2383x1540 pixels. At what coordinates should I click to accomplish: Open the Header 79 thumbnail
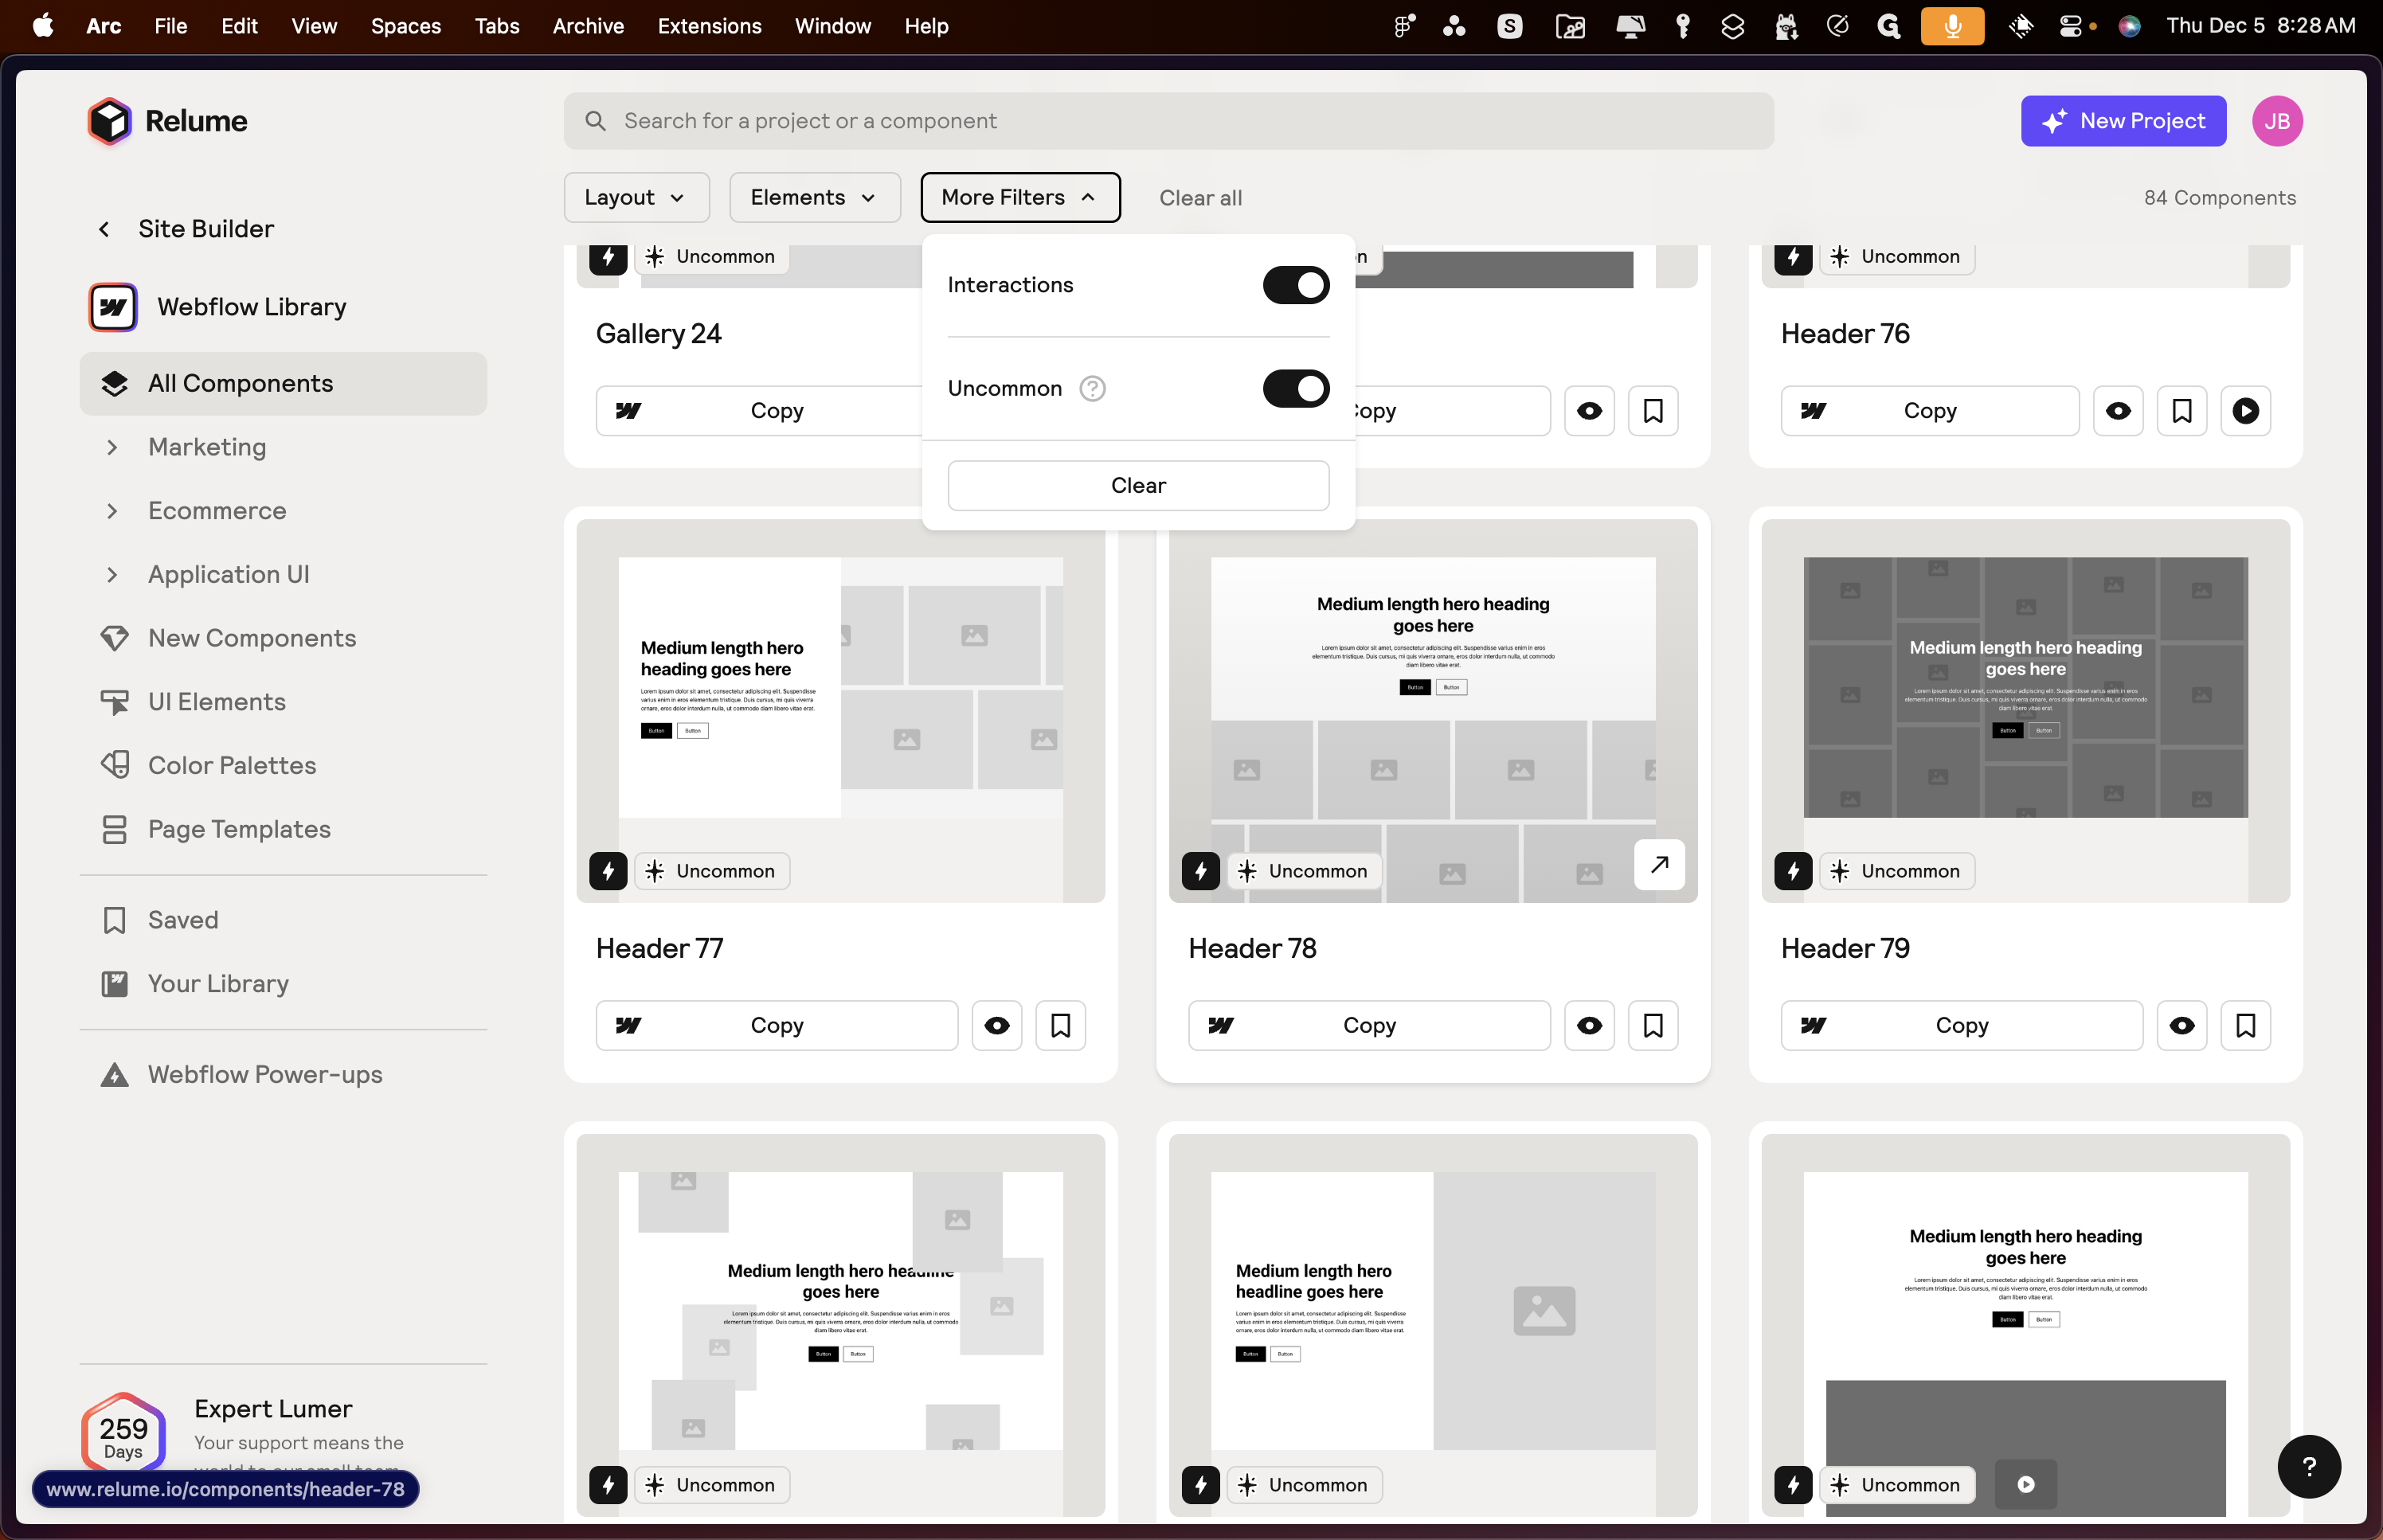pyautogui.click(x=2025, y=710)
